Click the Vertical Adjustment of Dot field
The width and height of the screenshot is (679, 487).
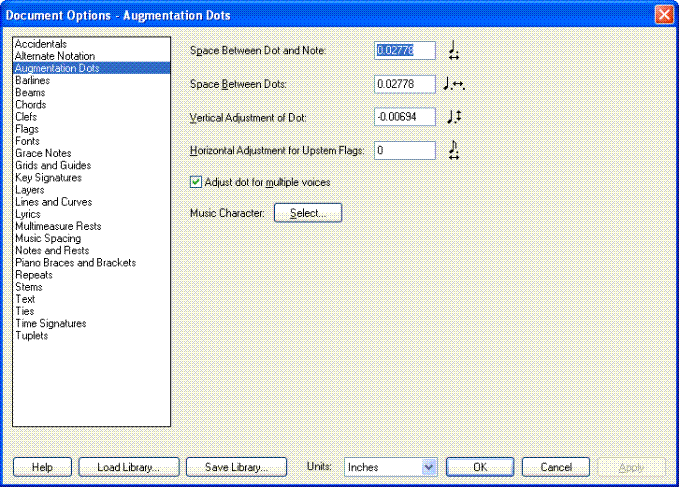click(405, 117)
